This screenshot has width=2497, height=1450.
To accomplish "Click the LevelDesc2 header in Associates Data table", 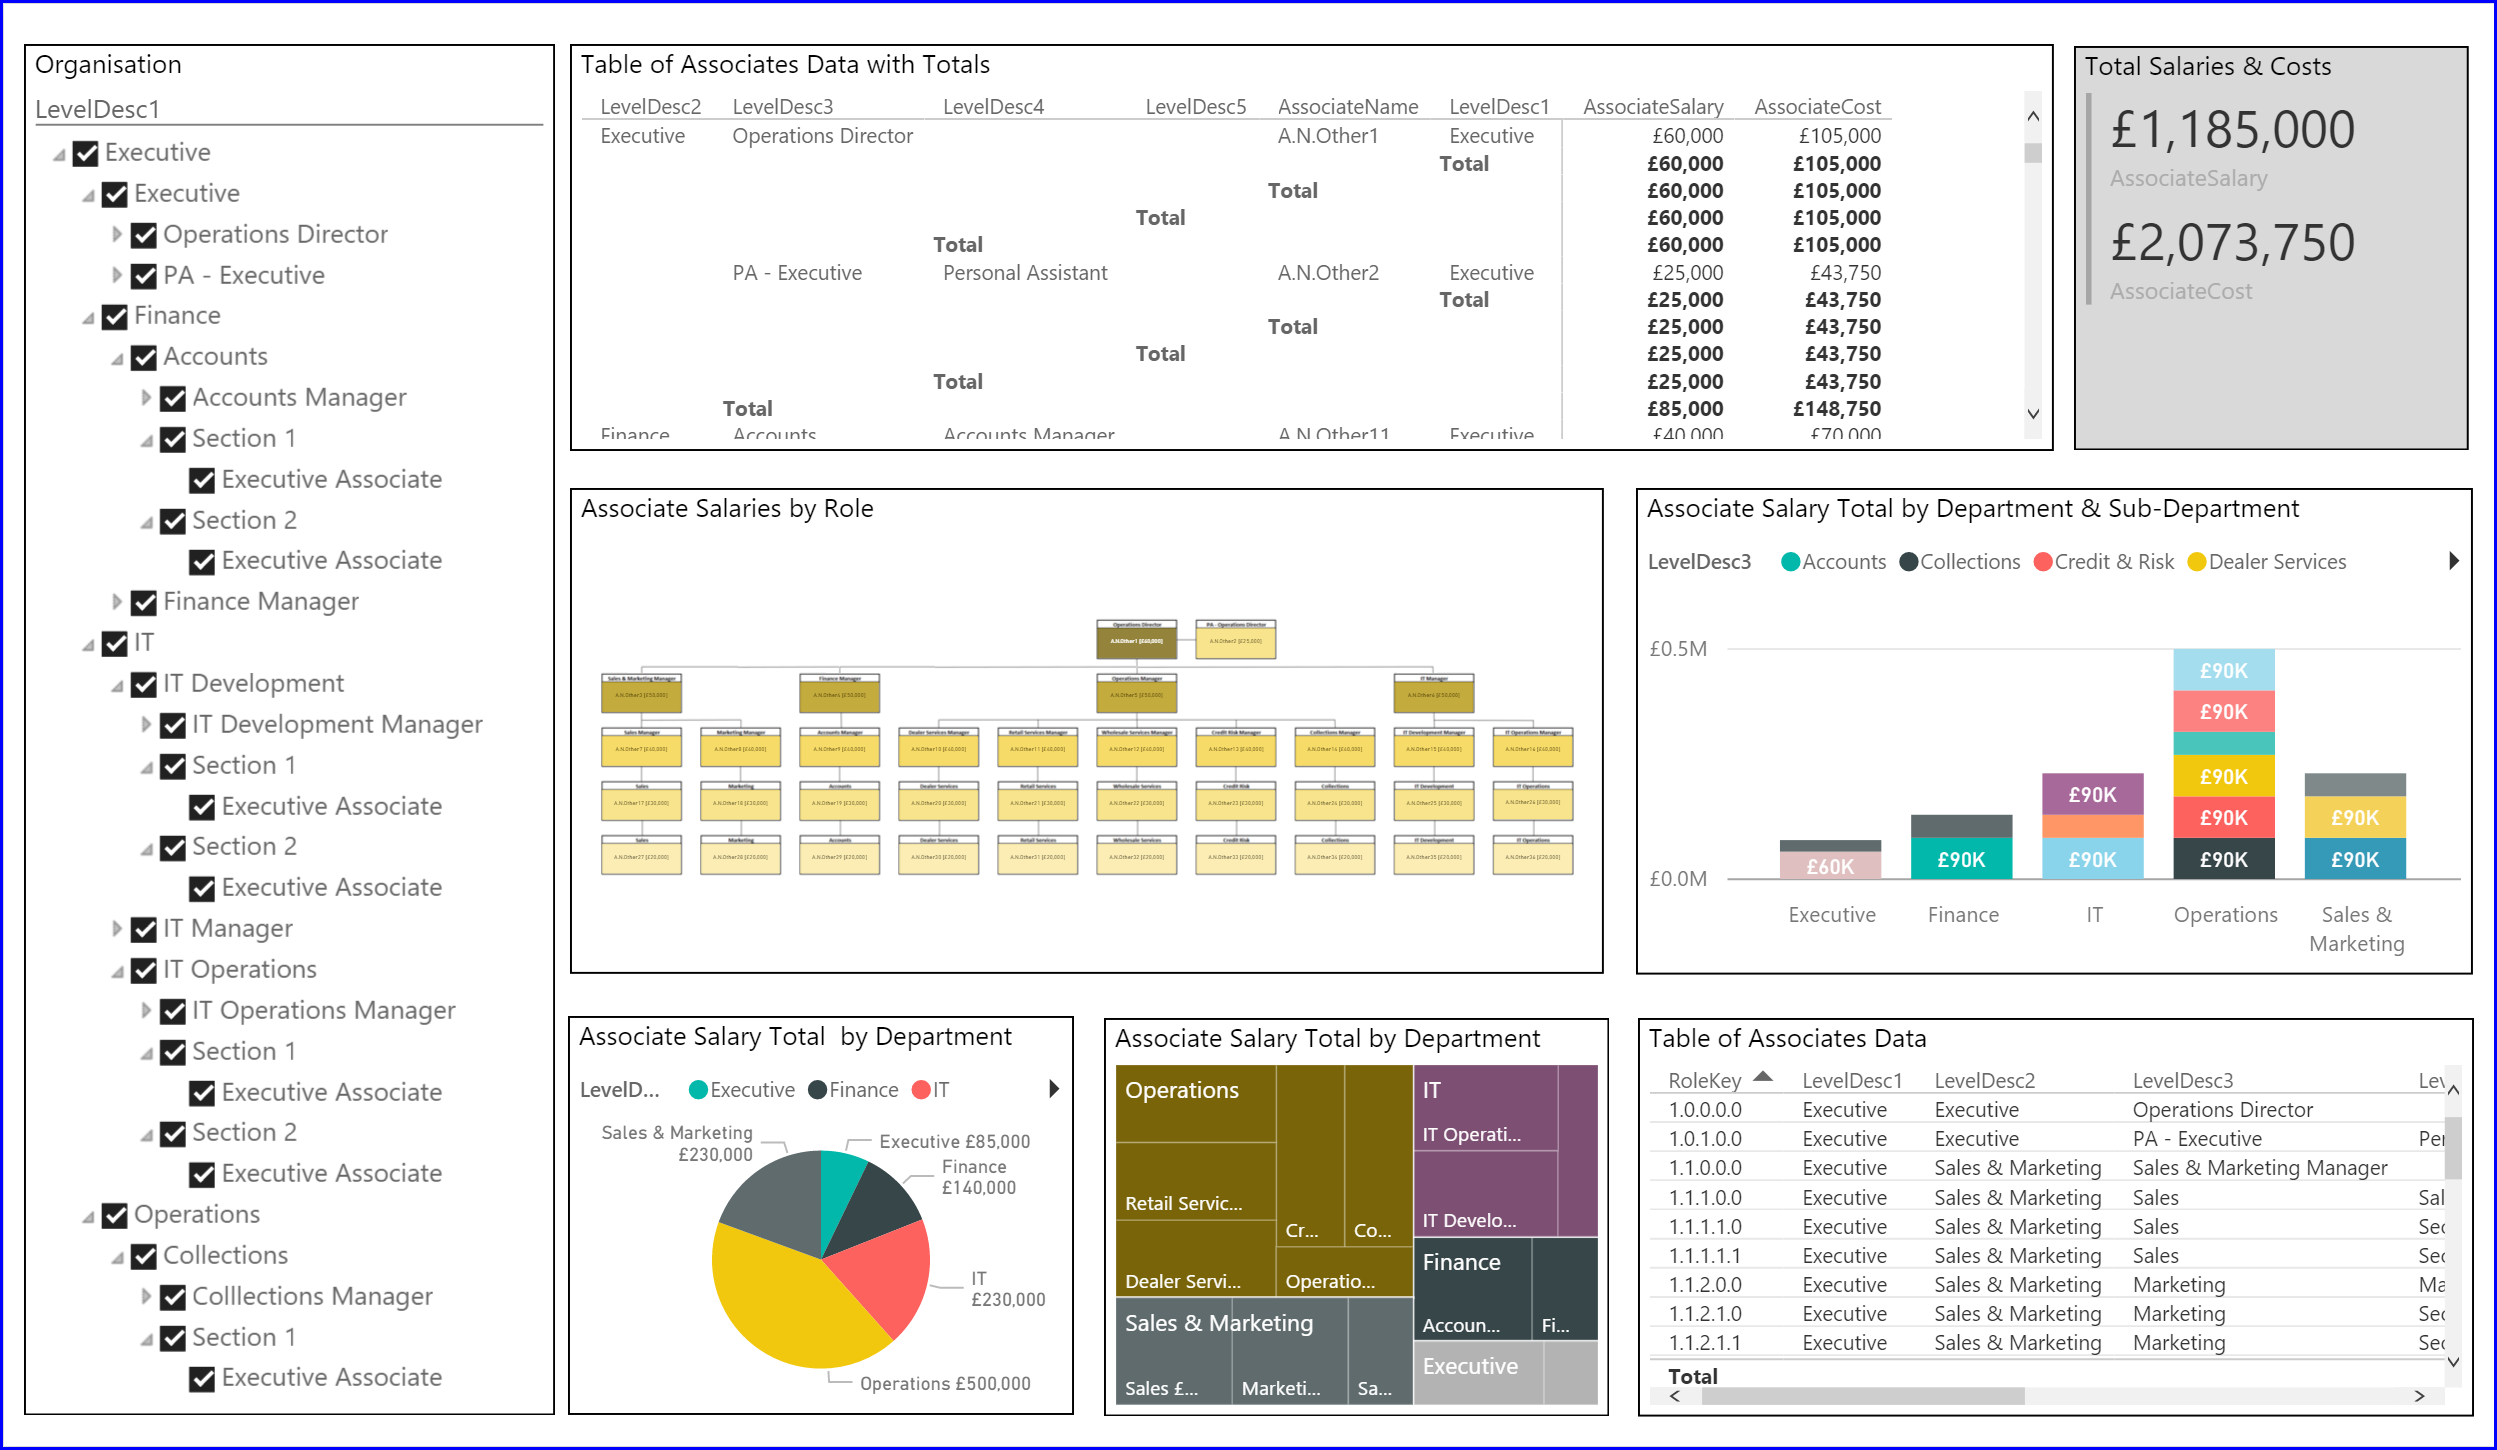I will 1984,1081.
